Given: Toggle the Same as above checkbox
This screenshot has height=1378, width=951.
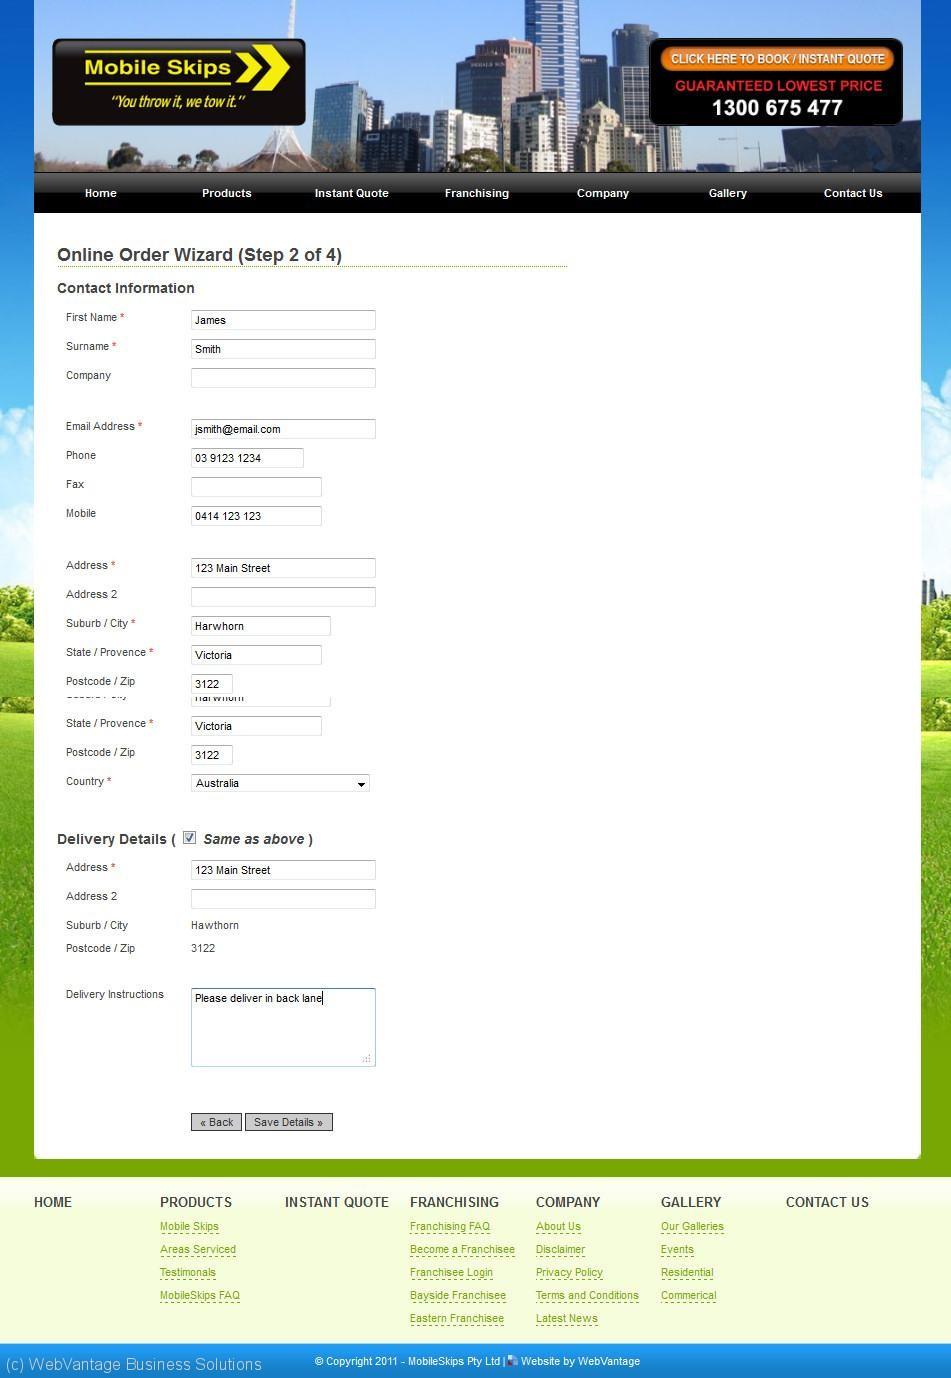Looking at the screenshot, I should point(189,838).
